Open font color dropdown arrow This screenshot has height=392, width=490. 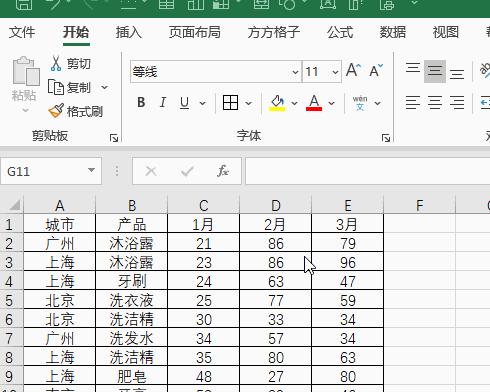click(331, 103)
